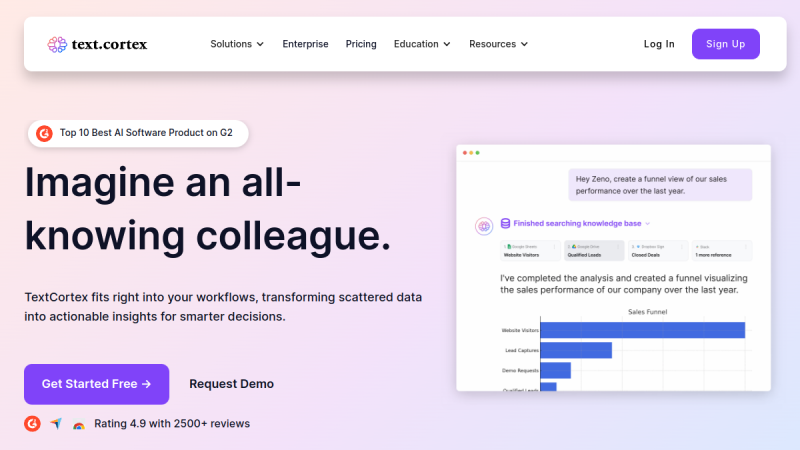
Task: Click the G2 logo in the Top 10 badge
Action: [44, 134]
